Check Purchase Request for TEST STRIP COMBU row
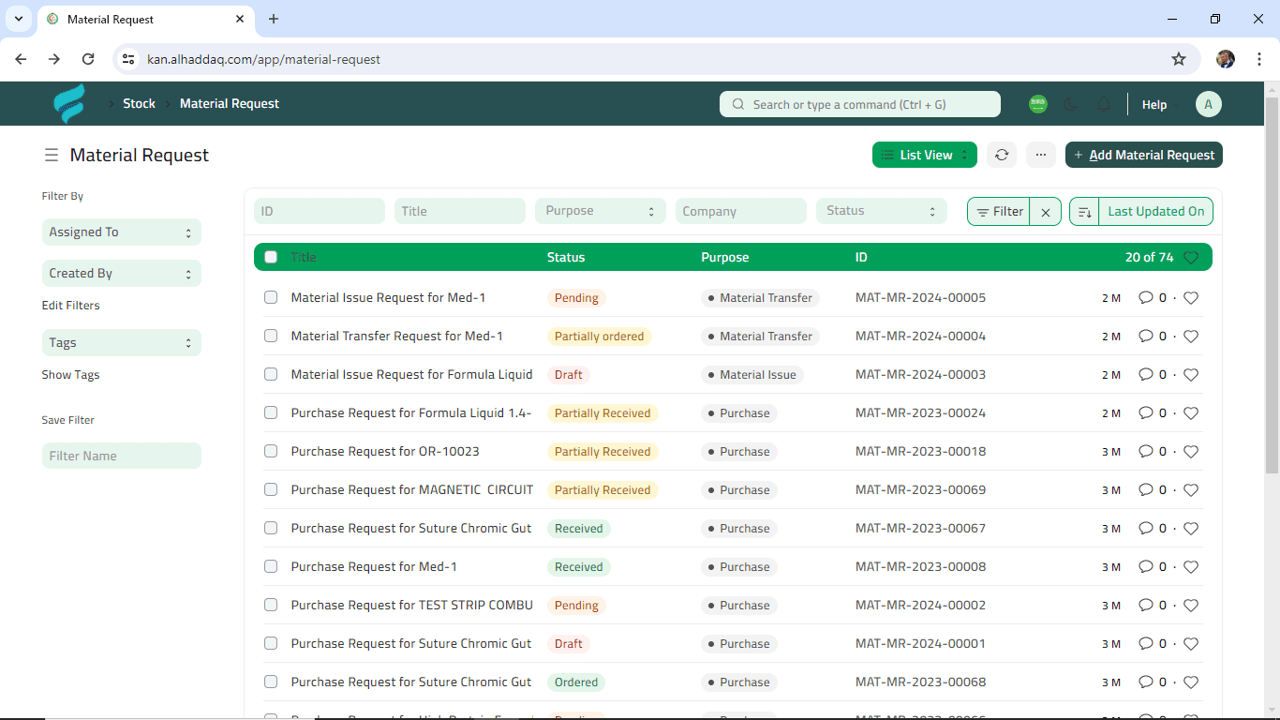This screenshot has width=1280, height=720. pos(270,605)
